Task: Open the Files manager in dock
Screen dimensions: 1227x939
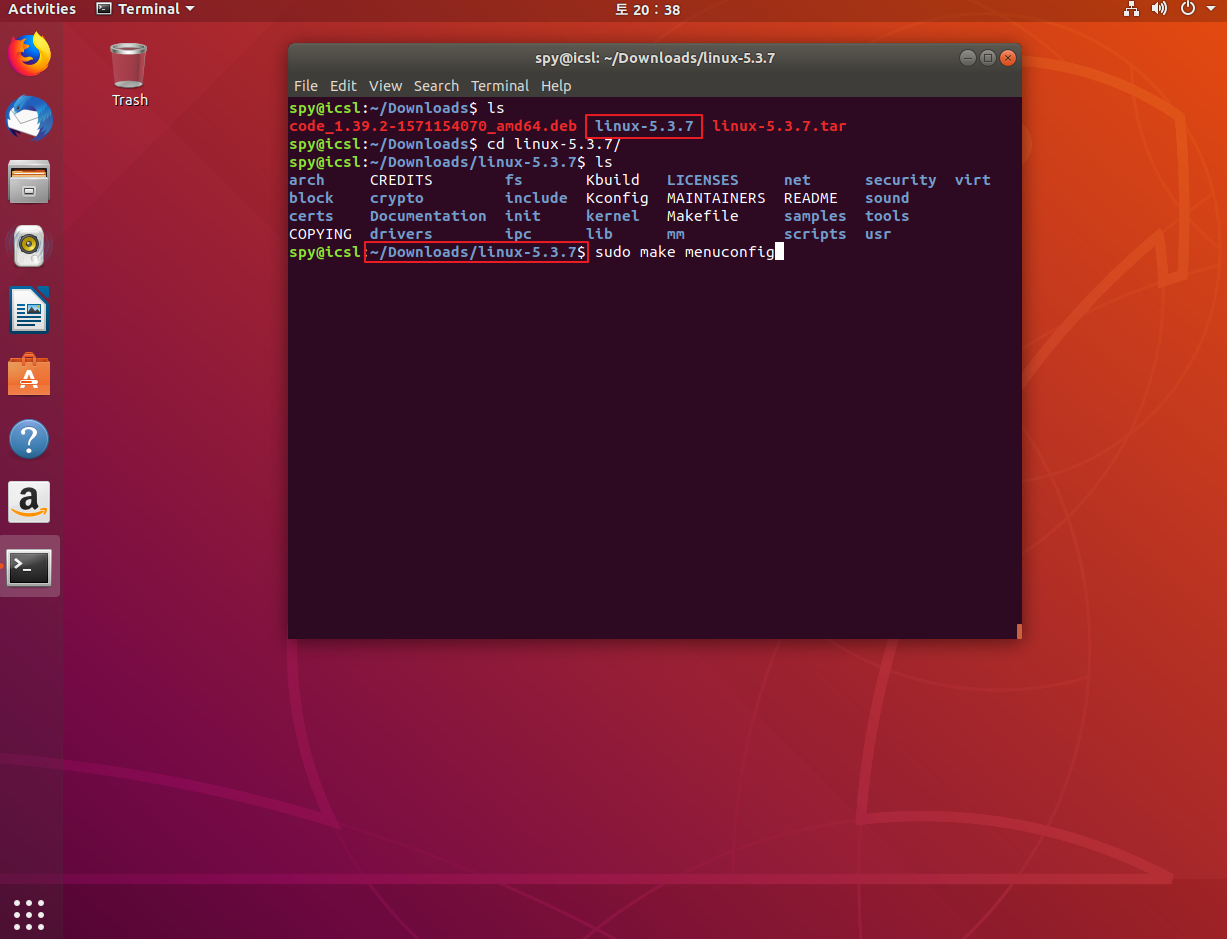Action: pyautogui.click(x=29, y=182)
